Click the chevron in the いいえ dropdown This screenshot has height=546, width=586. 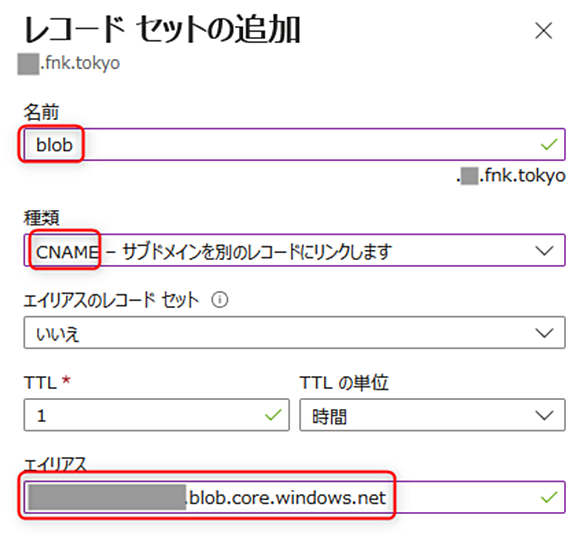point(544,333)
